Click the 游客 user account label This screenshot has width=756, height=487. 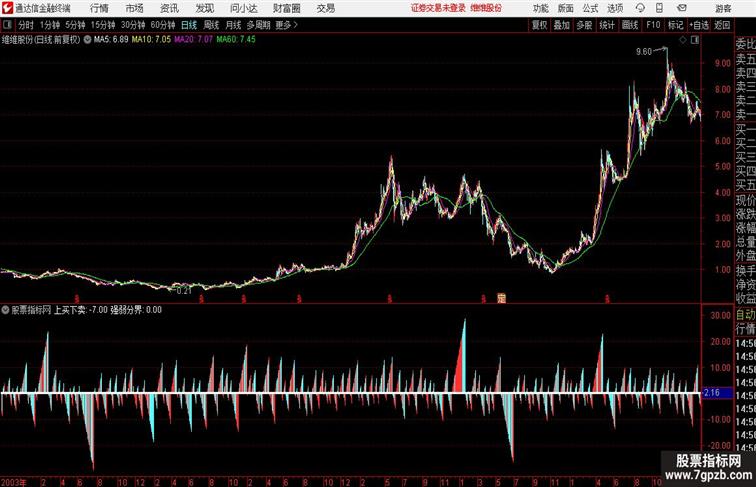[723, 8]
